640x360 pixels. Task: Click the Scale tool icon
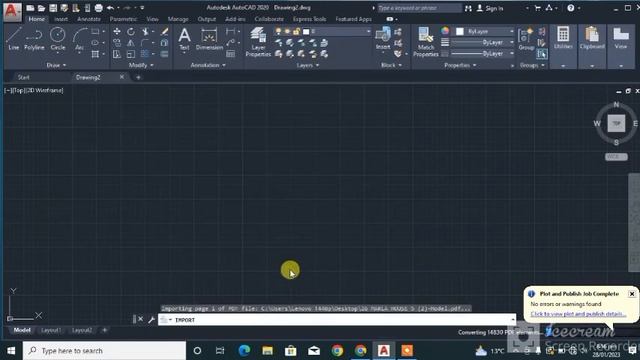pos(131,54)
